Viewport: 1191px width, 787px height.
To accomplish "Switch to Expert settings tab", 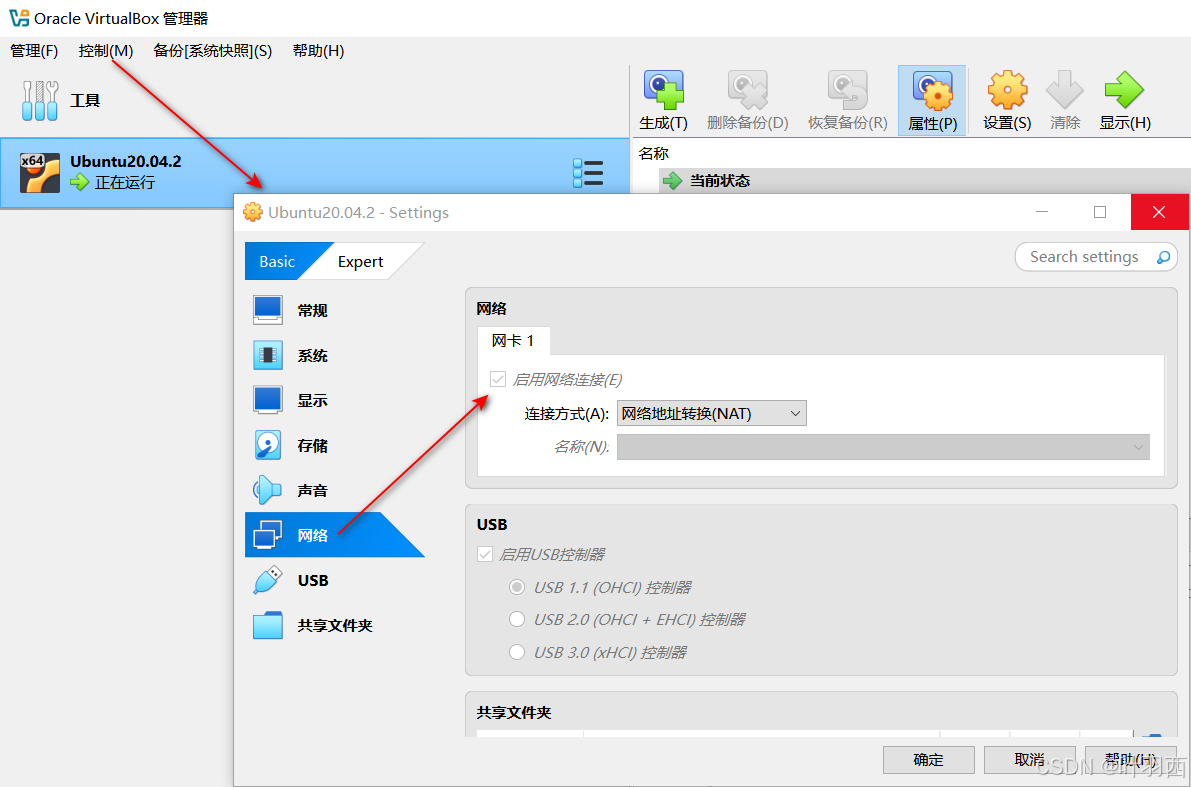I will (362, 261).
